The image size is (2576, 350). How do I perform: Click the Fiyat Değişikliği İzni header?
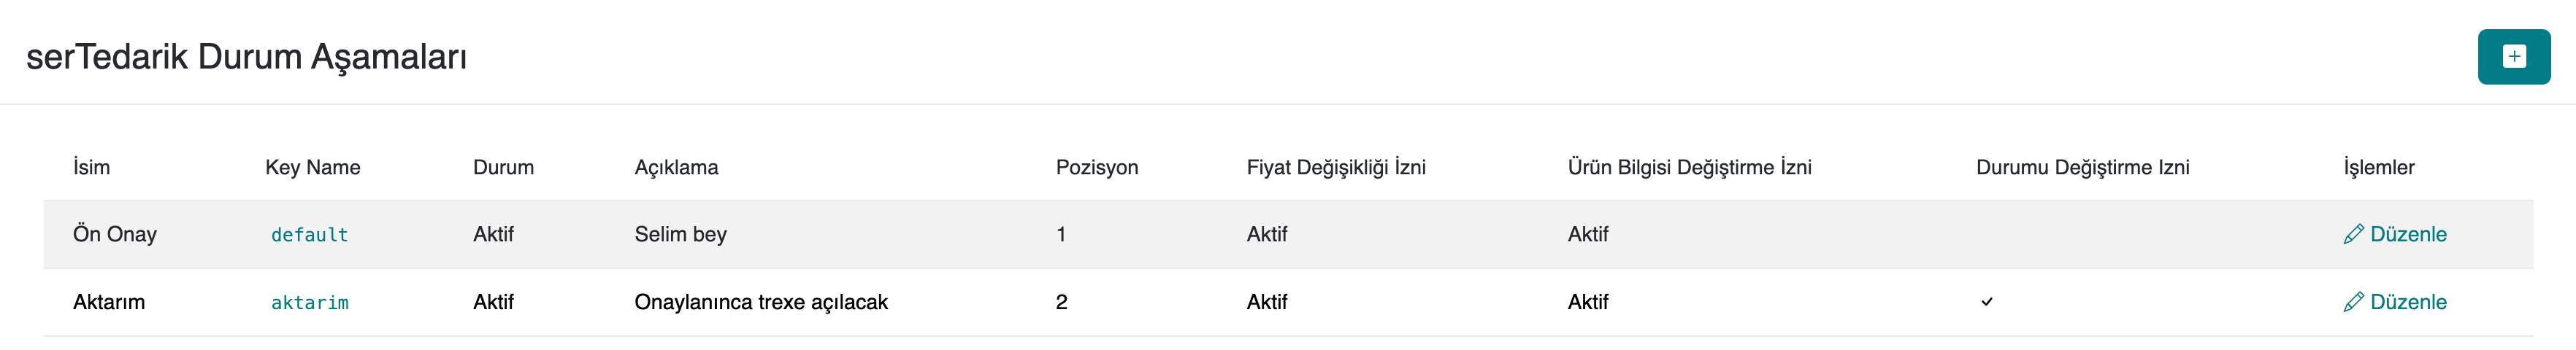pos(1335,167)
